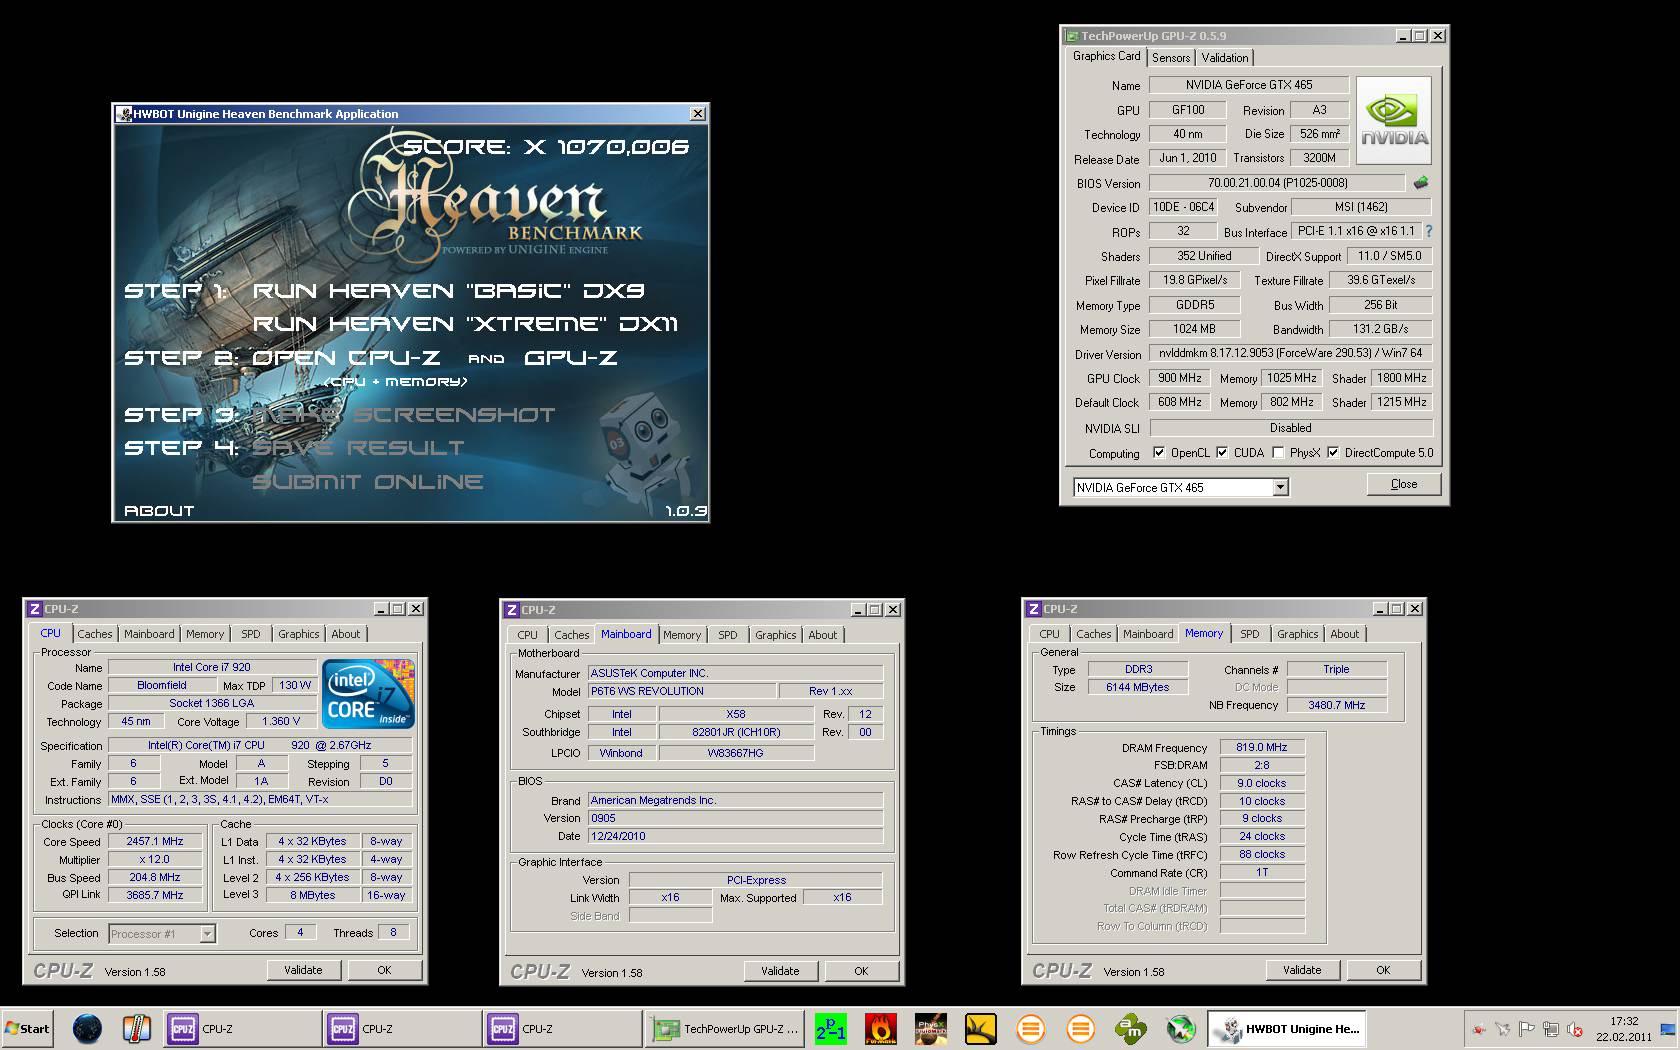Click OK in the Mainboard CPU-Z window
Screen dimensions: 1680x1050
point(861,971)
